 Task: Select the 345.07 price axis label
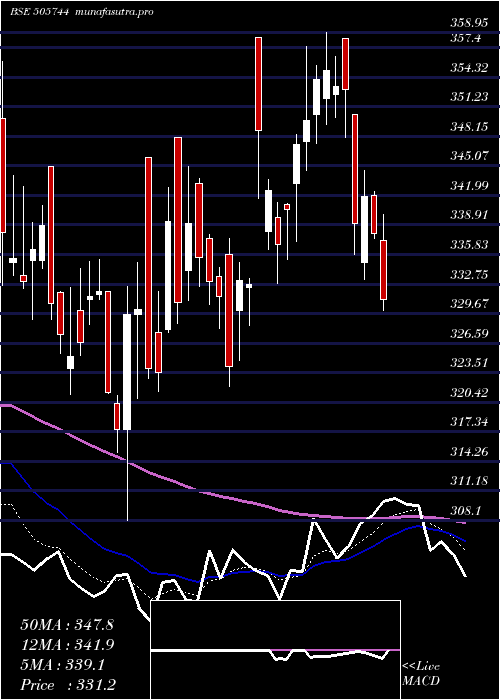[468, 156]
